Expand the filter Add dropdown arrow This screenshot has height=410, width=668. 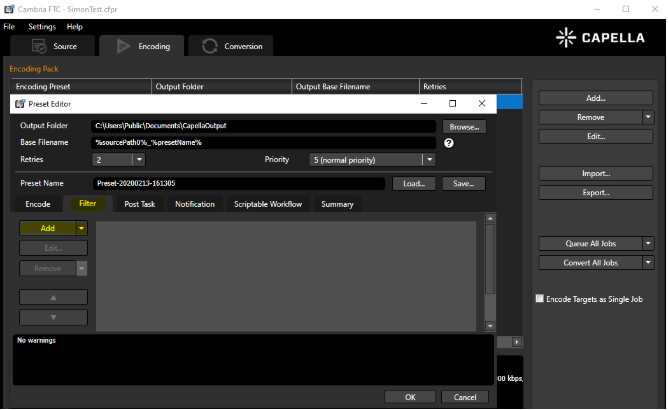pyautogui.click(x=81, y=228)
